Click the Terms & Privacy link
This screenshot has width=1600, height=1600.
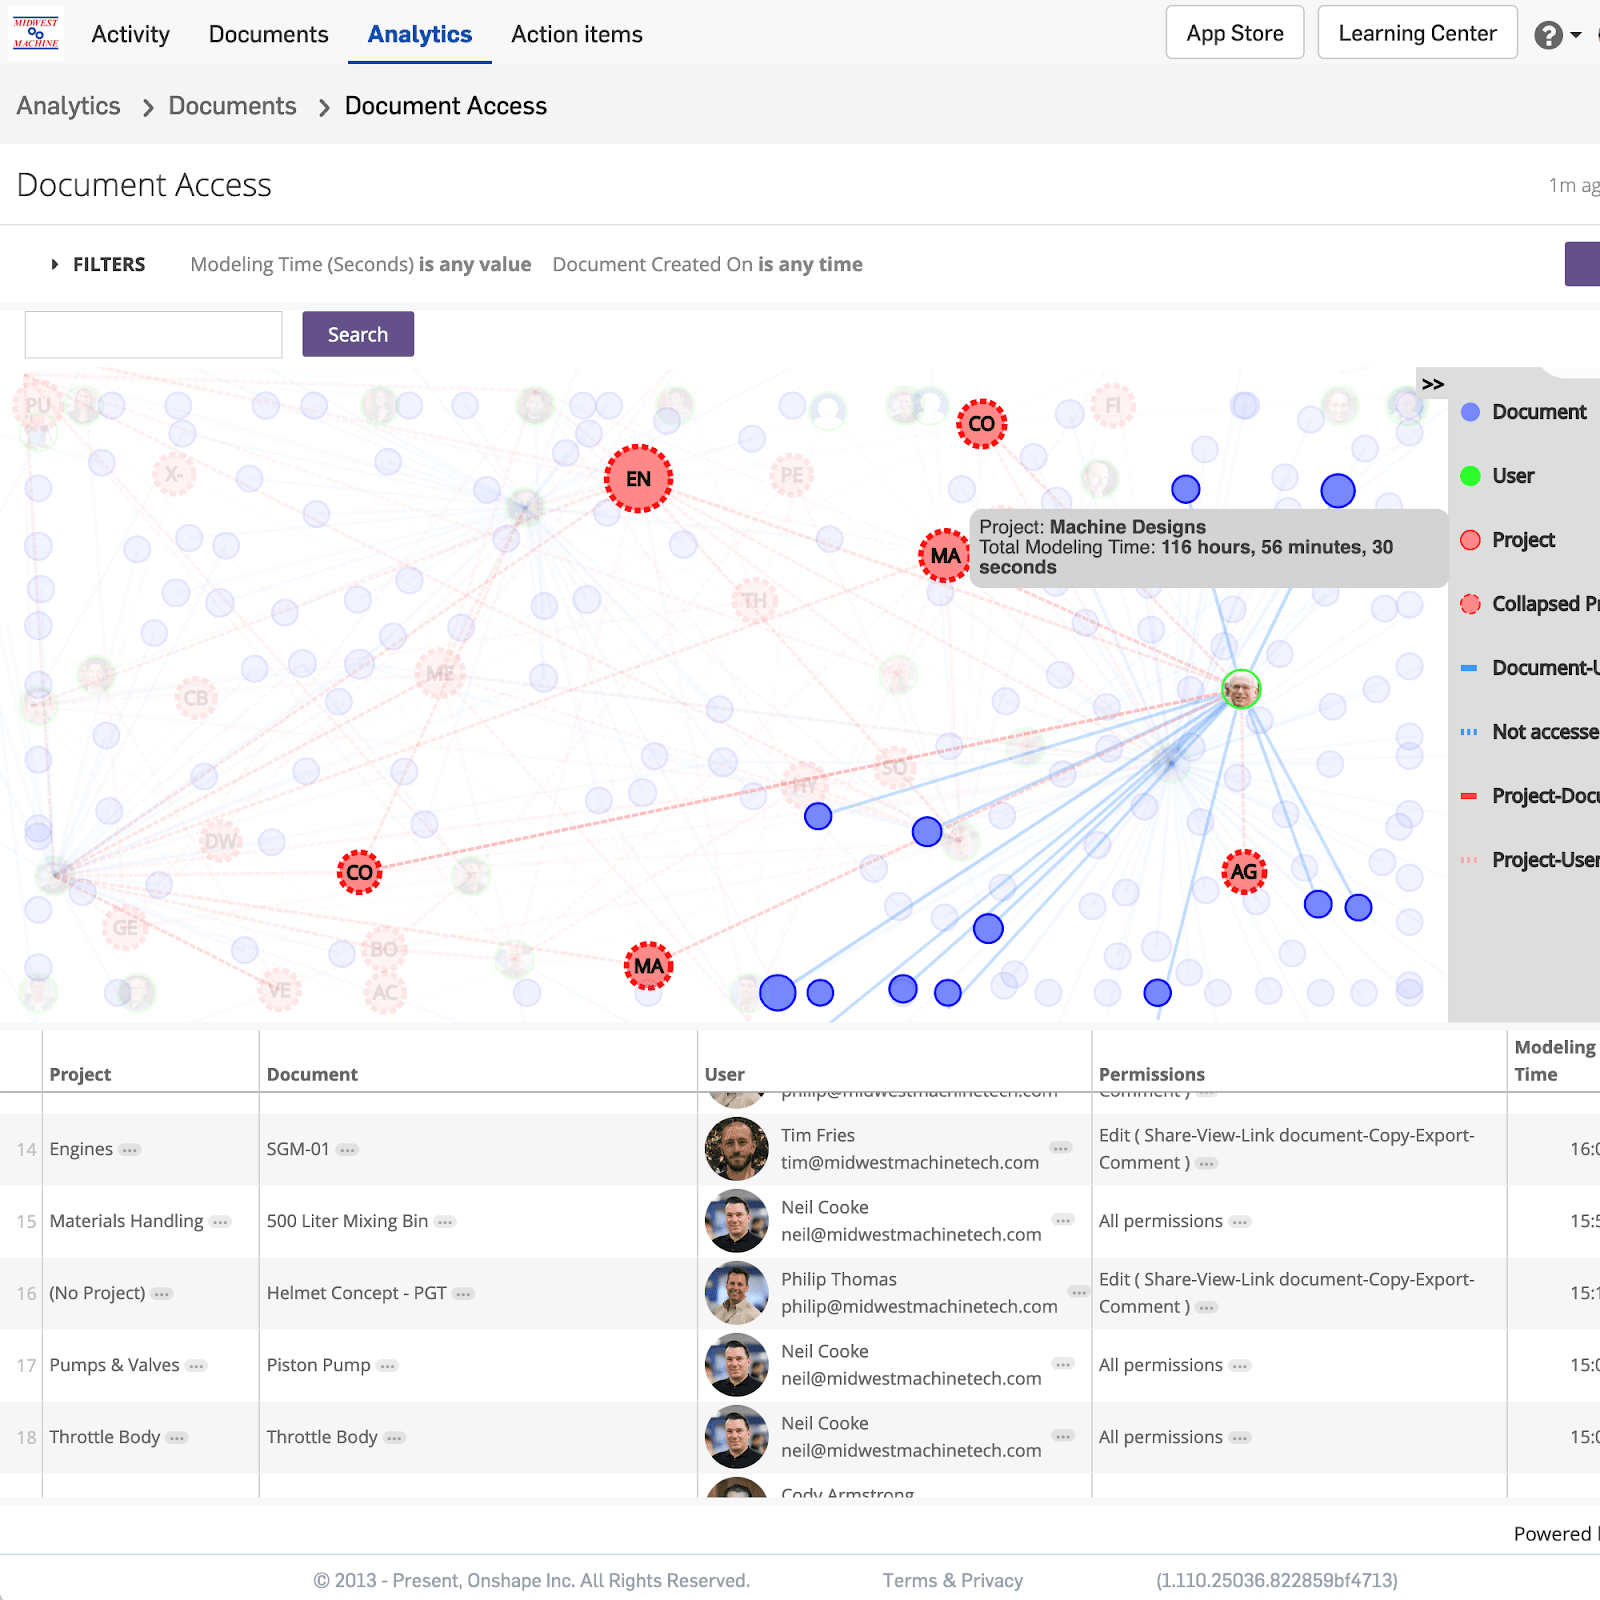(952, 1580)
